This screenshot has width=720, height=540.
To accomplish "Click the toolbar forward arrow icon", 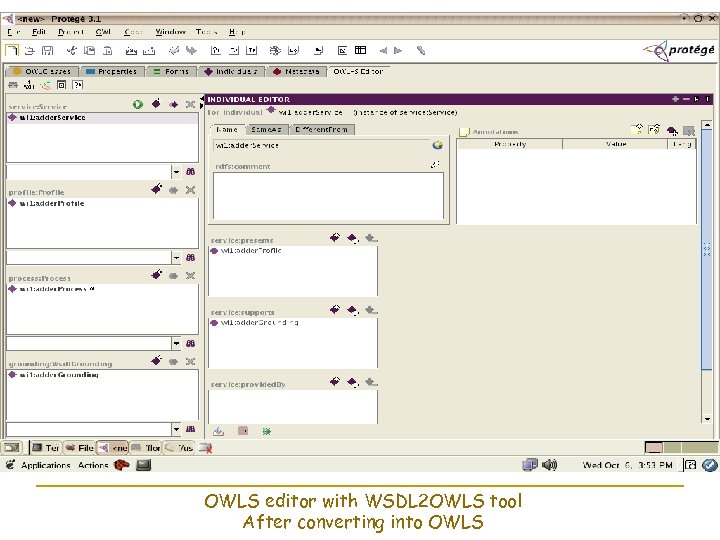I will click(x=398, y=51).
